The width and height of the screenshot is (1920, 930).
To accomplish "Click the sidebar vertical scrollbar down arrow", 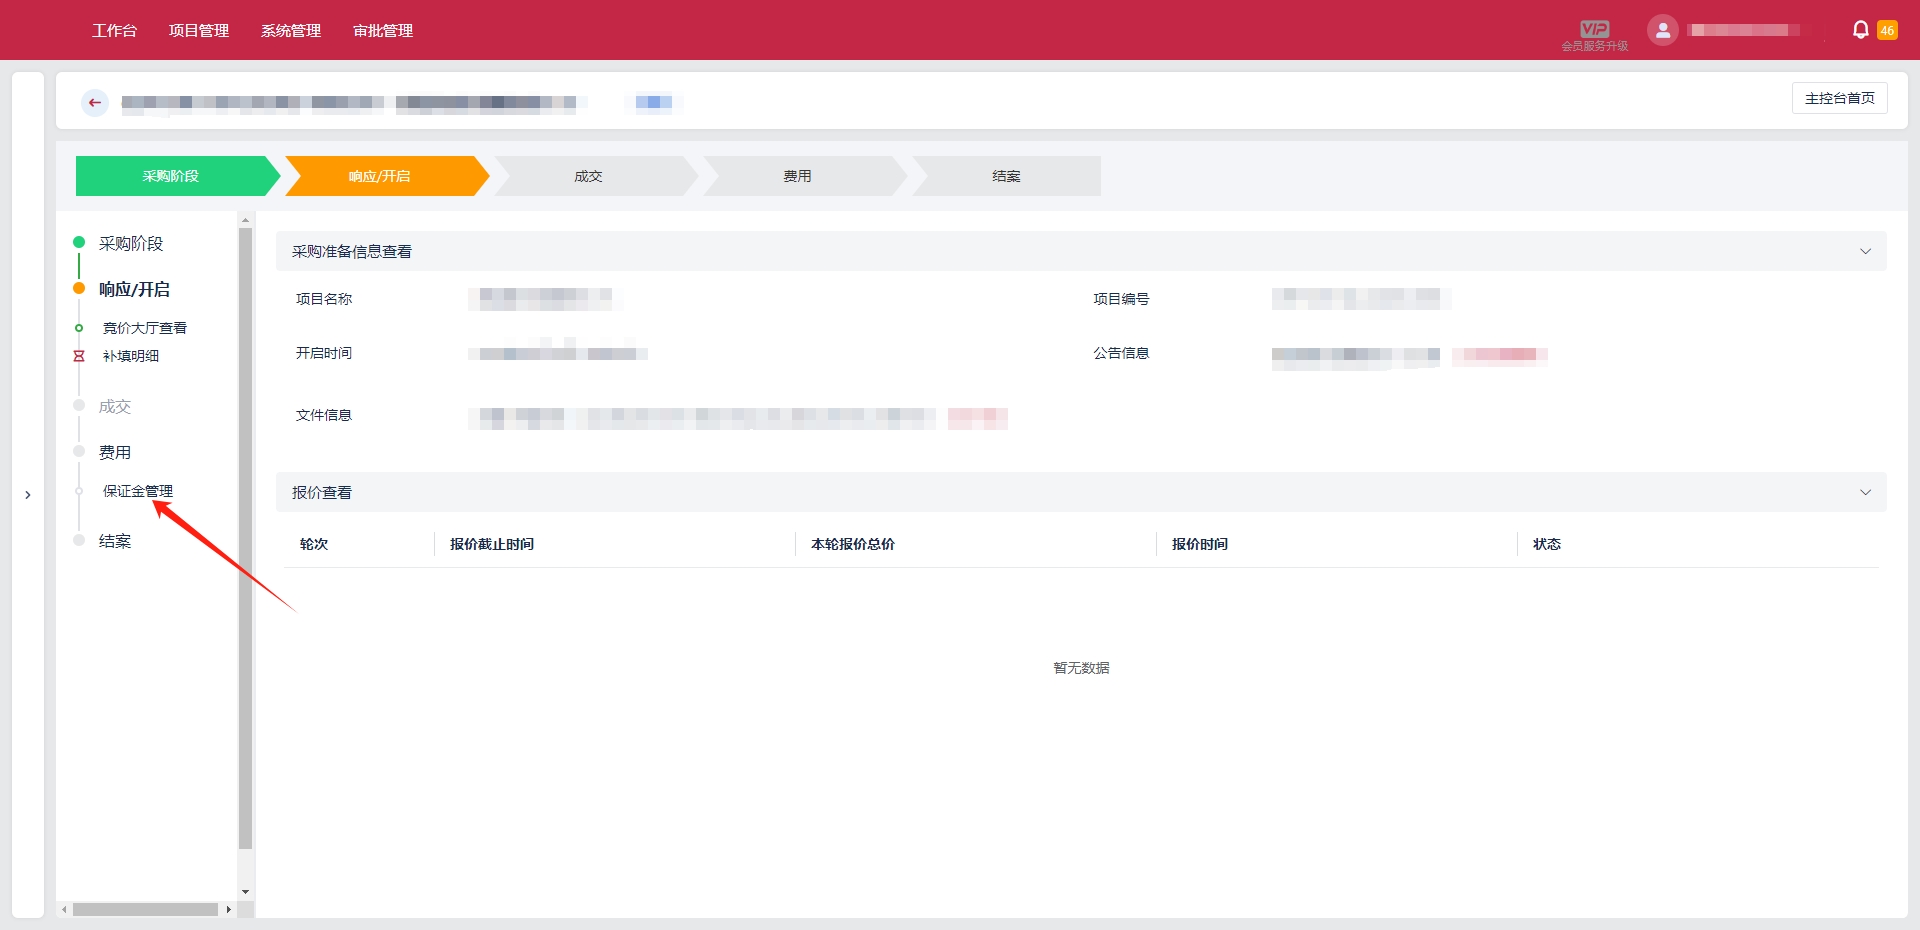I will [246, 892].
